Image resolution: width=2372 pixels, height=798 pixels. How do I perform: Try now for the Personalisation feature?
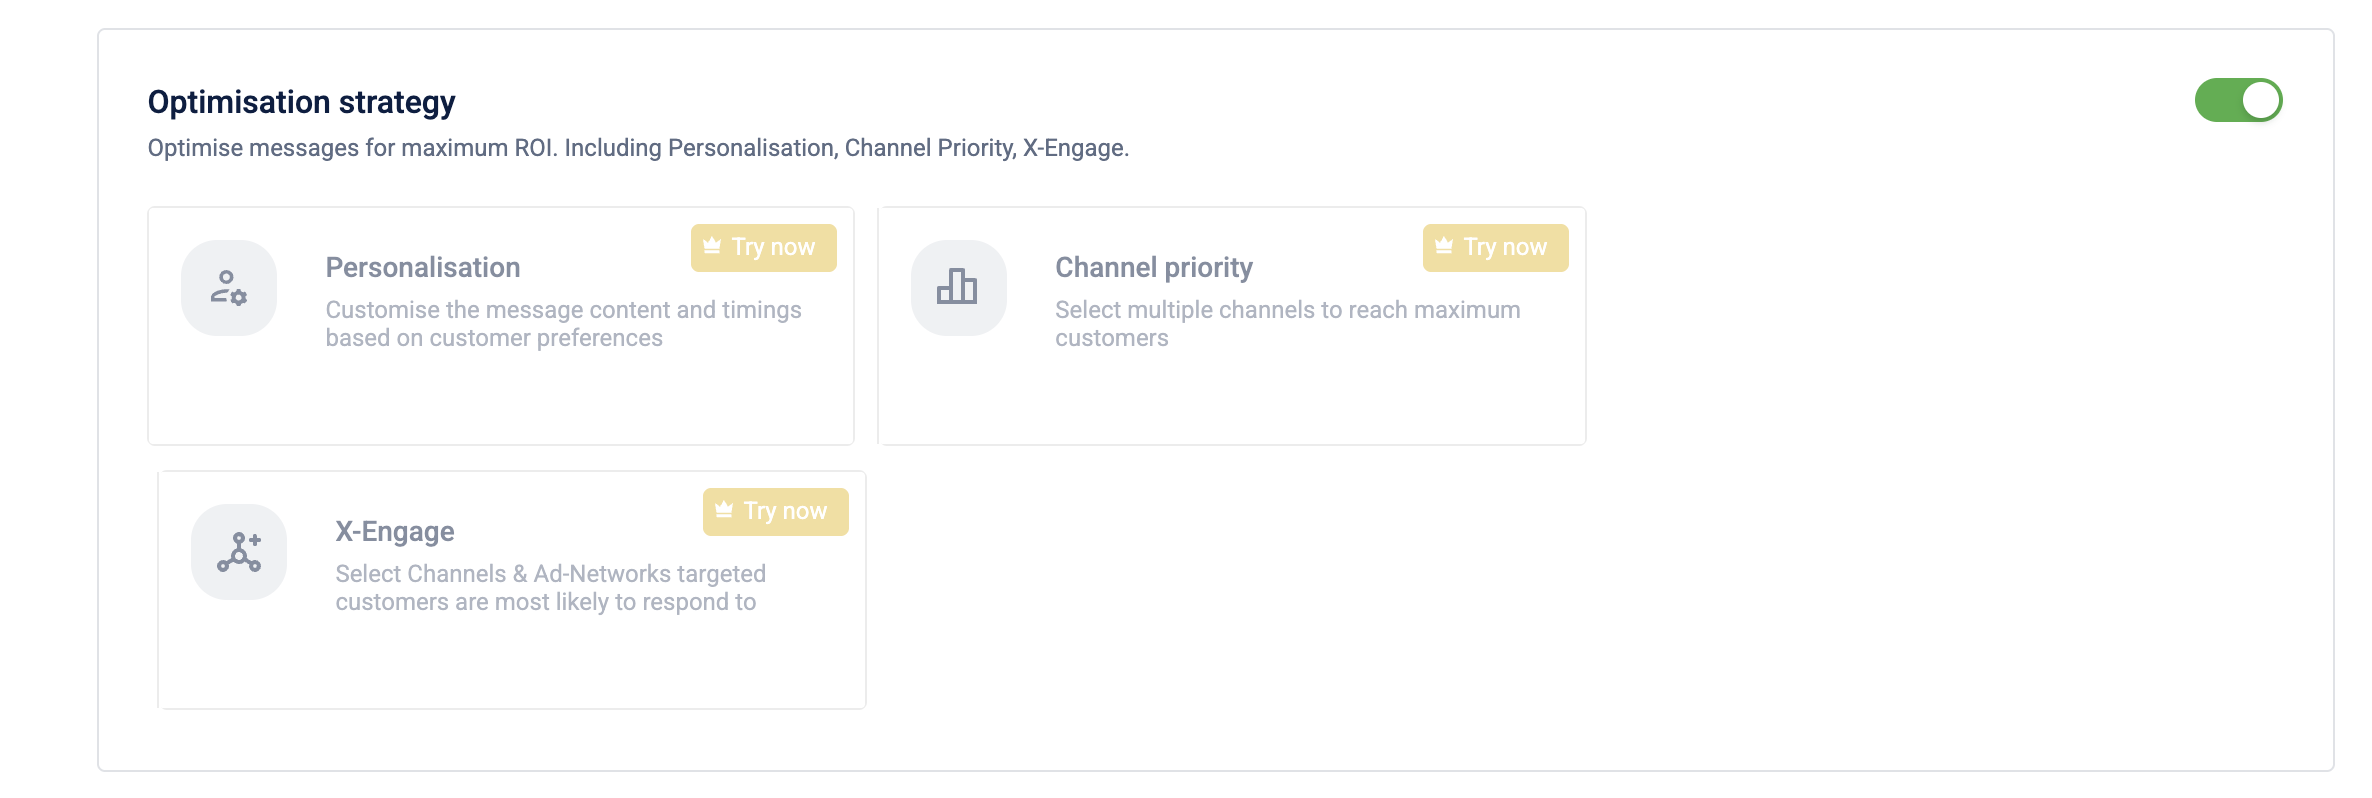[x=764, y=248]
